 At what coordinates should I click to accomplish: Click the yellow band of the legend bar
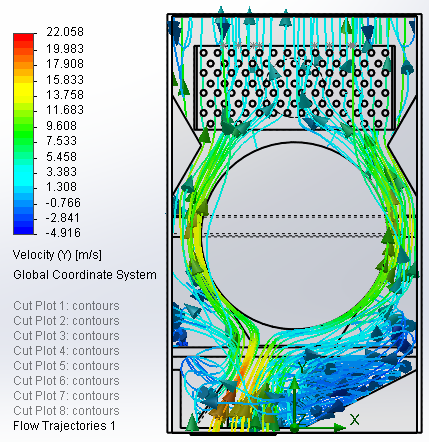click(x=23, y=89)
